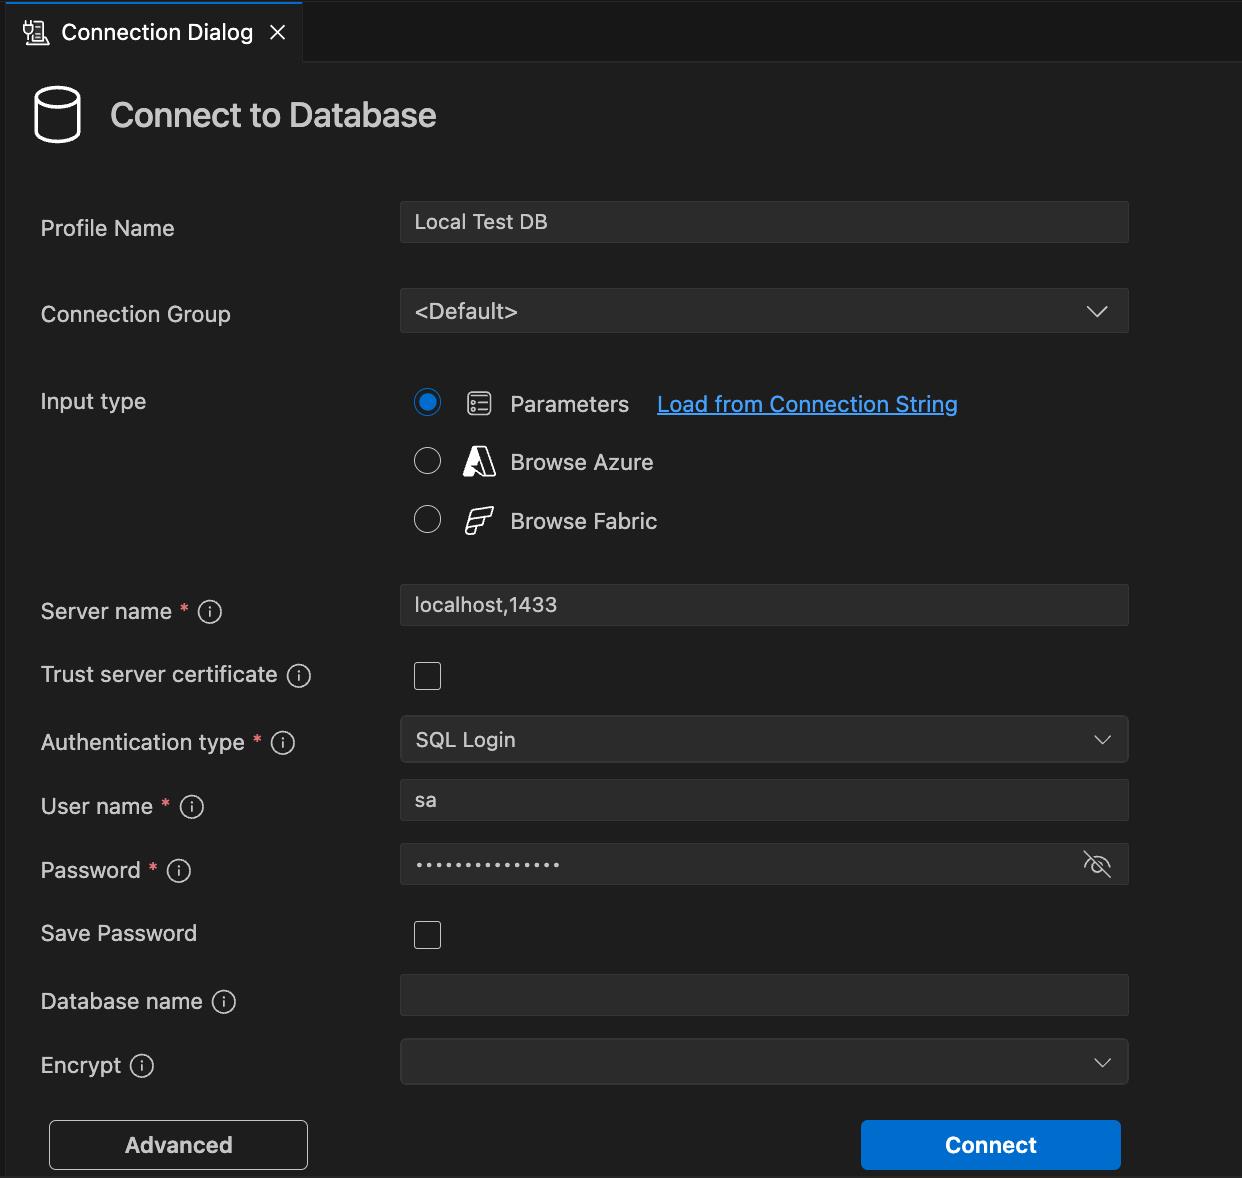
Task: Check the Save Password checkbox
Action: click(x=427, y=935)
